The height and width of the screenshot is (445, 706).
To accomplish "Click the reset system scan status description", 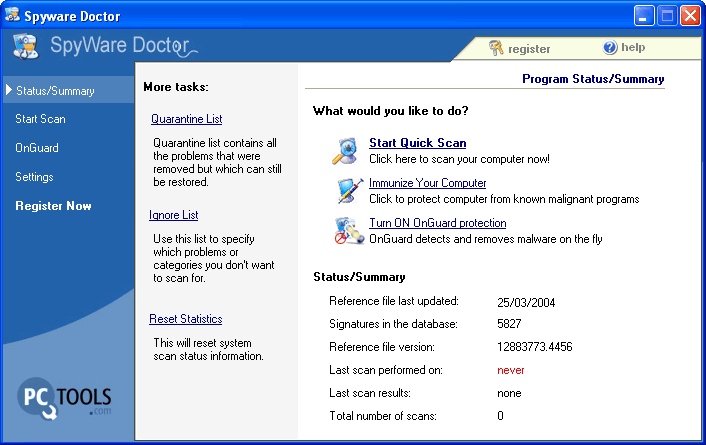I will pyautogui.click(x=208, y=350).
